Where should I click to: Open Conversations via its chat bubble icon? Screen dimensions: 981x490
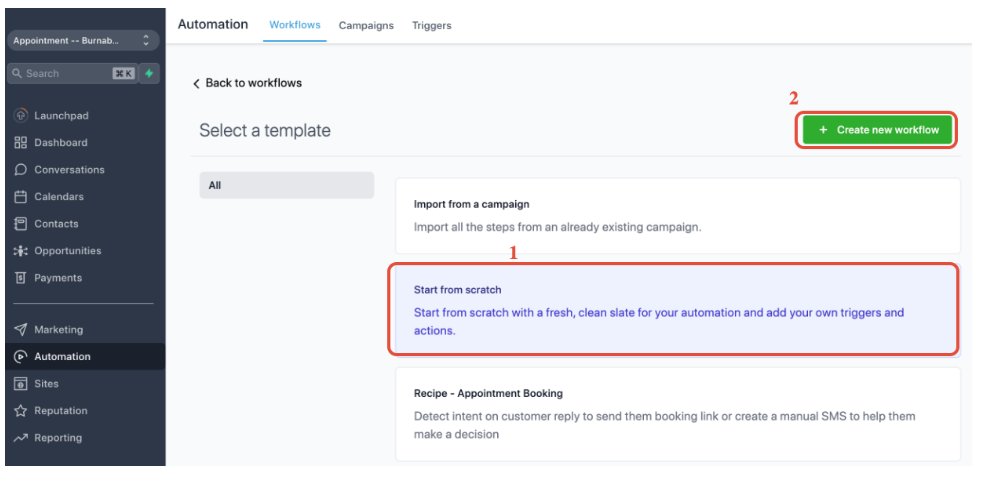point(21,170)
